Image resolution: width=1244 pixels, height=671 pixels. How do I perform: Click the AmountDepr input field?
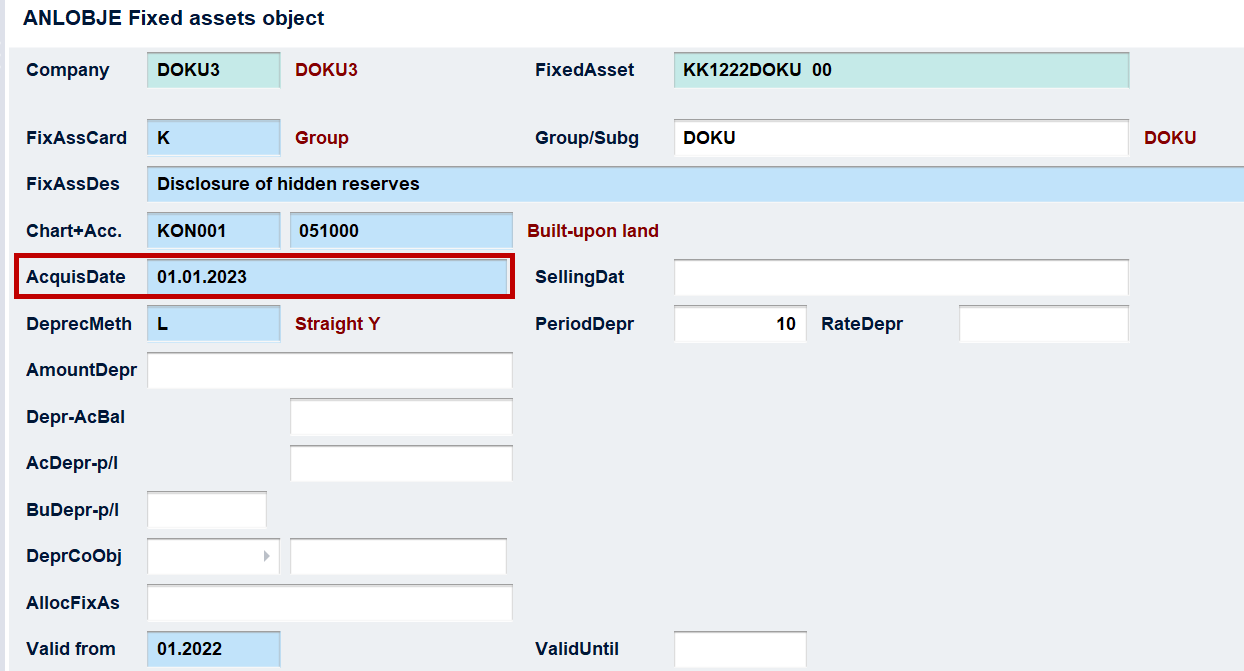coord(330,370)
